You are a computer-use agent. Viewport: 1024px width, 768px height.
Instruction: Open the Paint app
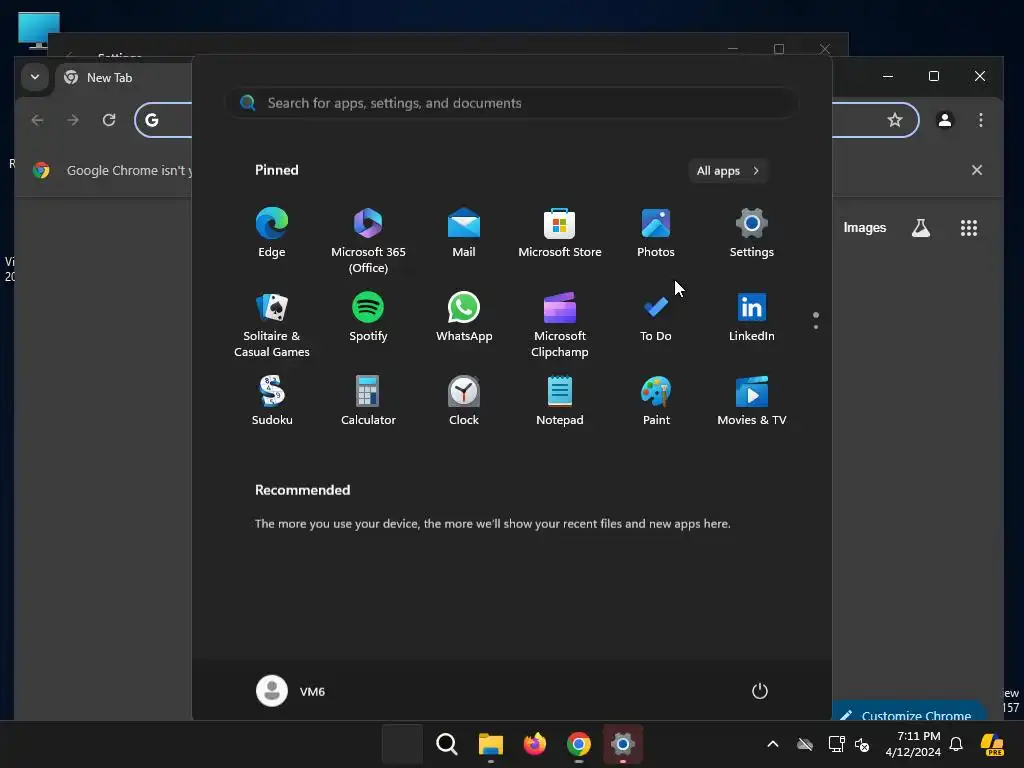pos(656,401)
